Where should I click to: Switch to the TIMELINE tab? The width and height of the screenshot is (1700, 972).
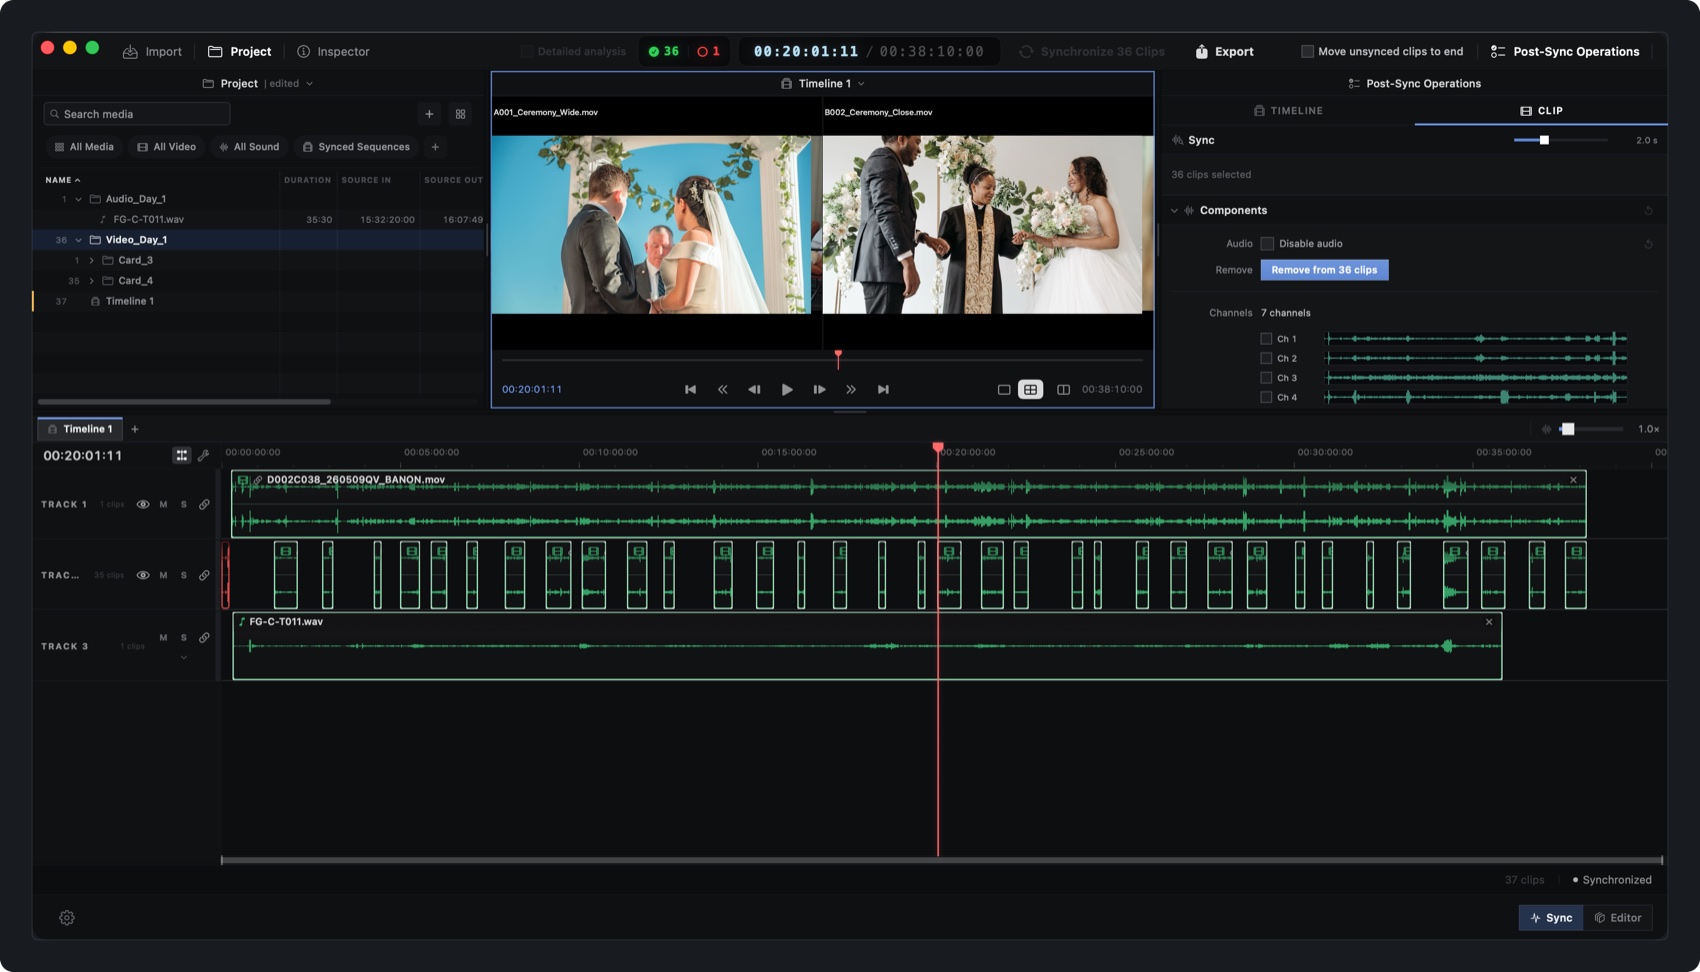coord(1288,111)
